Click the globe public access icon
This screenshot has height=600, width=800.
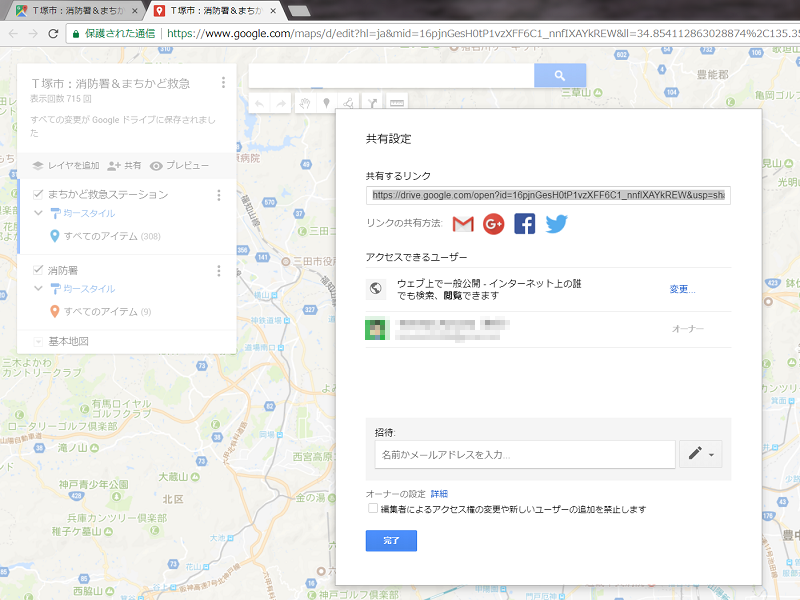(x=376, y=289)
